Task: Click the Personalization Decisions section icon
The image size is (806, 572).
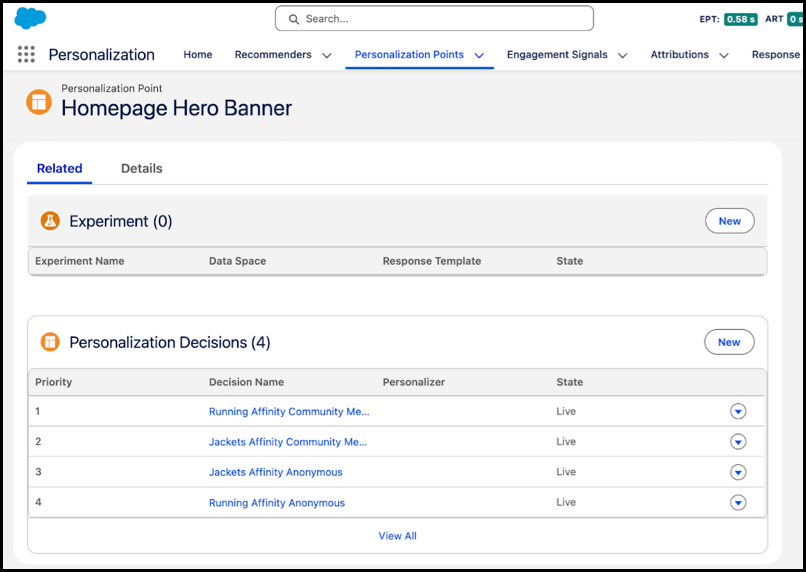Action: [50, 342]
